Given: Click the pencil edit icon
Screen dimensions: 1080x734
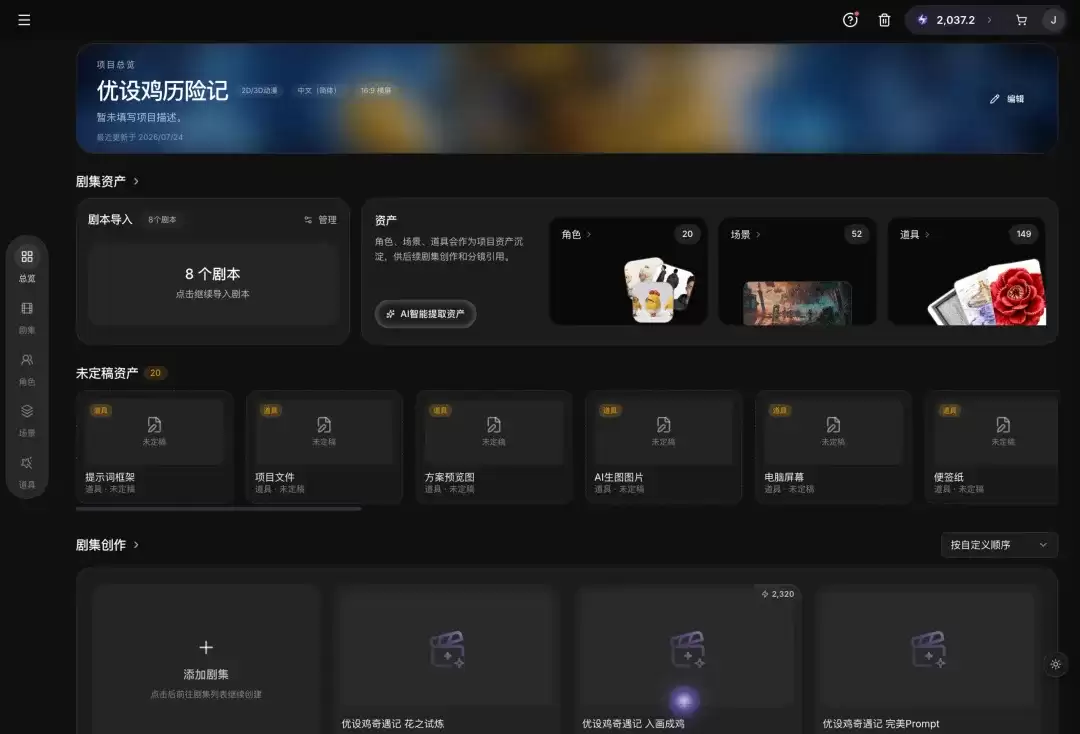Looking at the screenshot, I should pyautogui.click(x=995, y=99).
